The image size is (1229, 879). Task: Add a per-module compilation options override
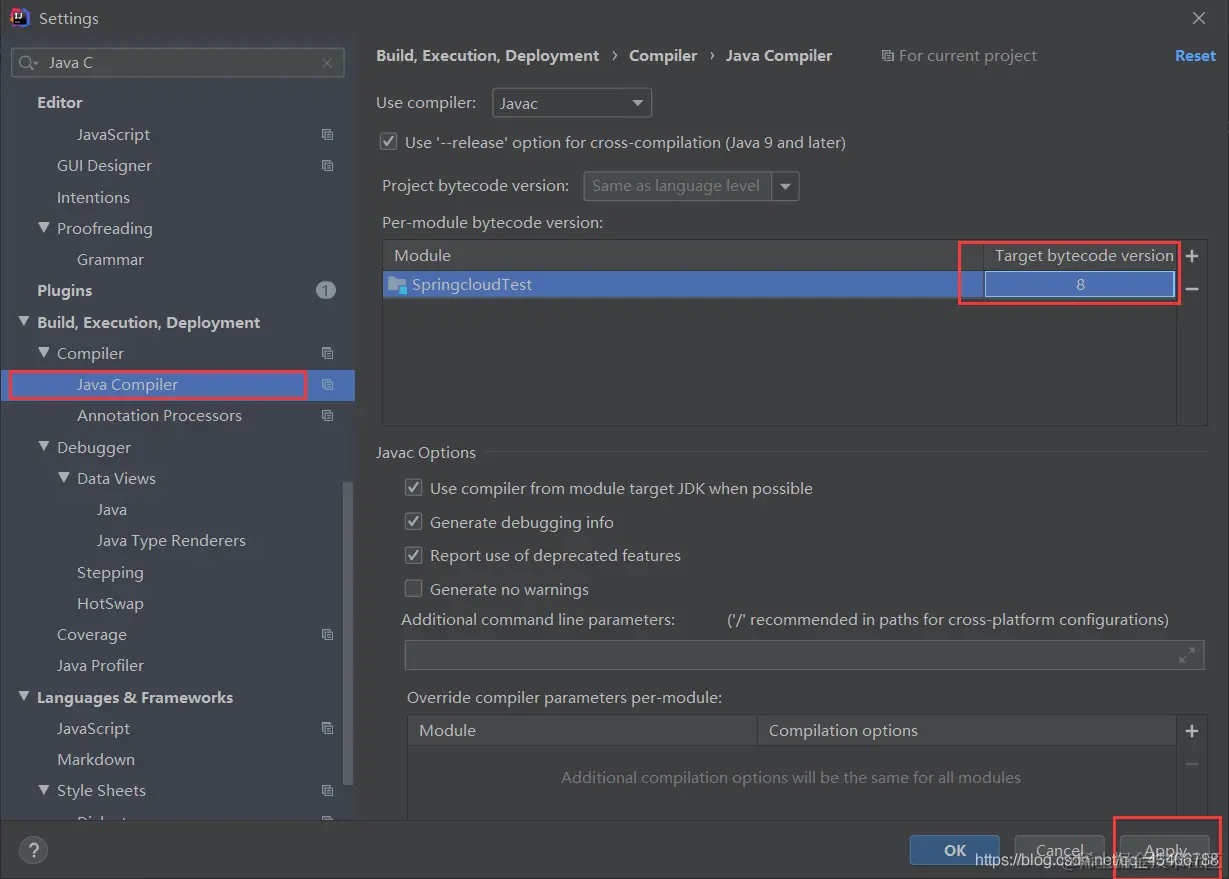[x=1192, y=731]
